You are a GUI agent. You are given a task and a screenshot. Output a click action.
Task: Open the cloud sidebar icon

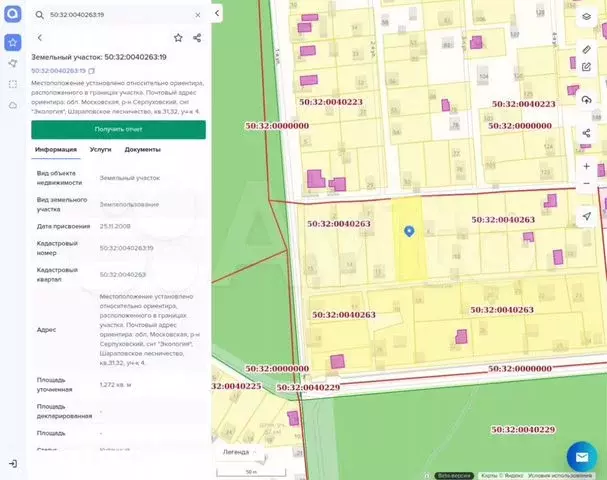click(x=13, y=105)
